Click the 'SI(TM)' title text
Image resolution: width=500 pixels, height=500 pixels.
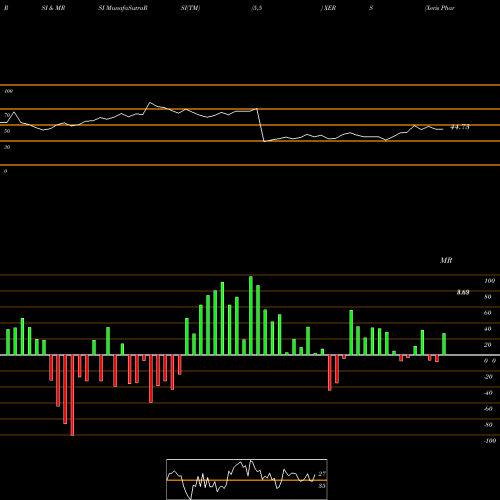tap(190, 8)
